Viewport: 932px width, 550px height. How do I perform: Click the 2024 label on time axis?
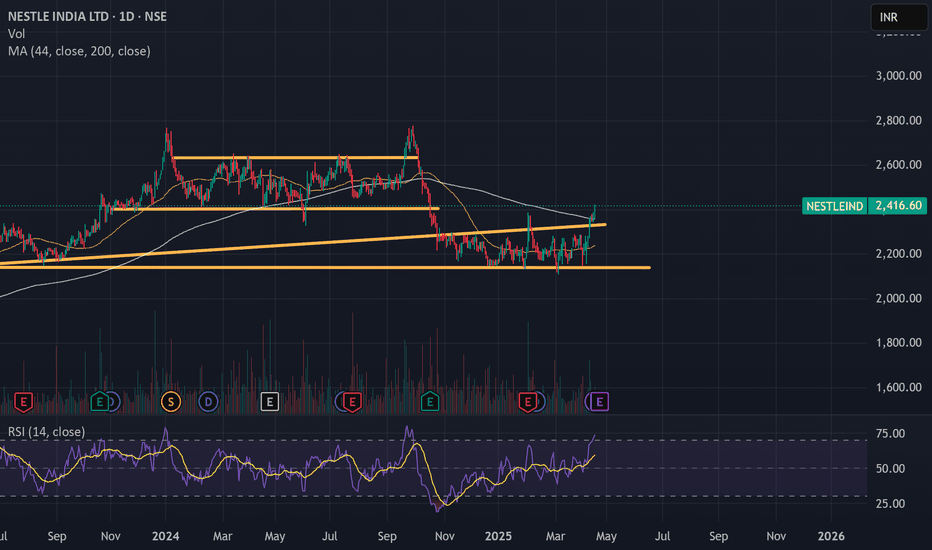pos(165,536)
